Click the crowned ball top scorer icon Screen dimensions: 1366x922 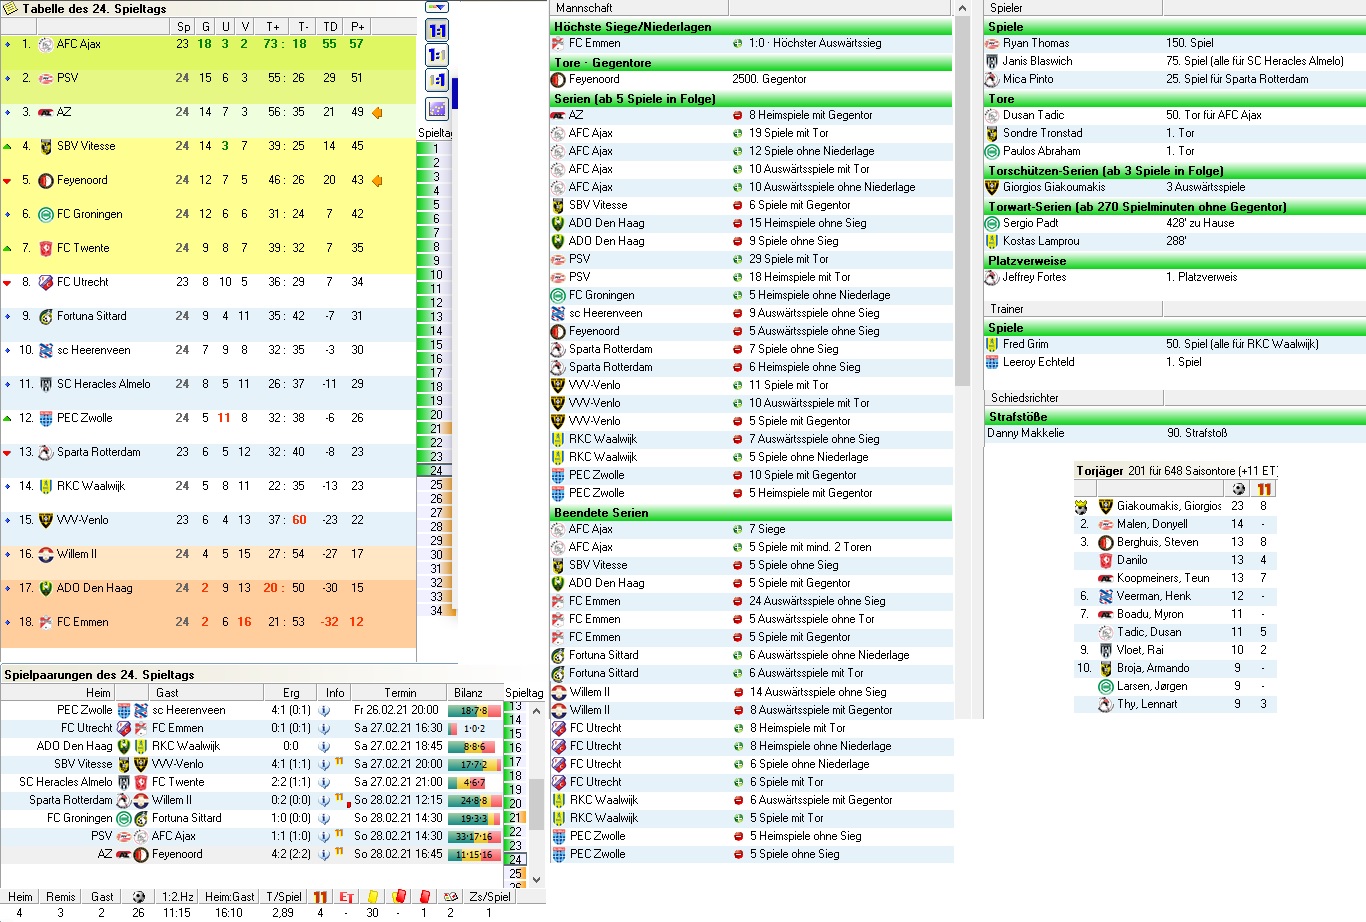click(1081, 507)
